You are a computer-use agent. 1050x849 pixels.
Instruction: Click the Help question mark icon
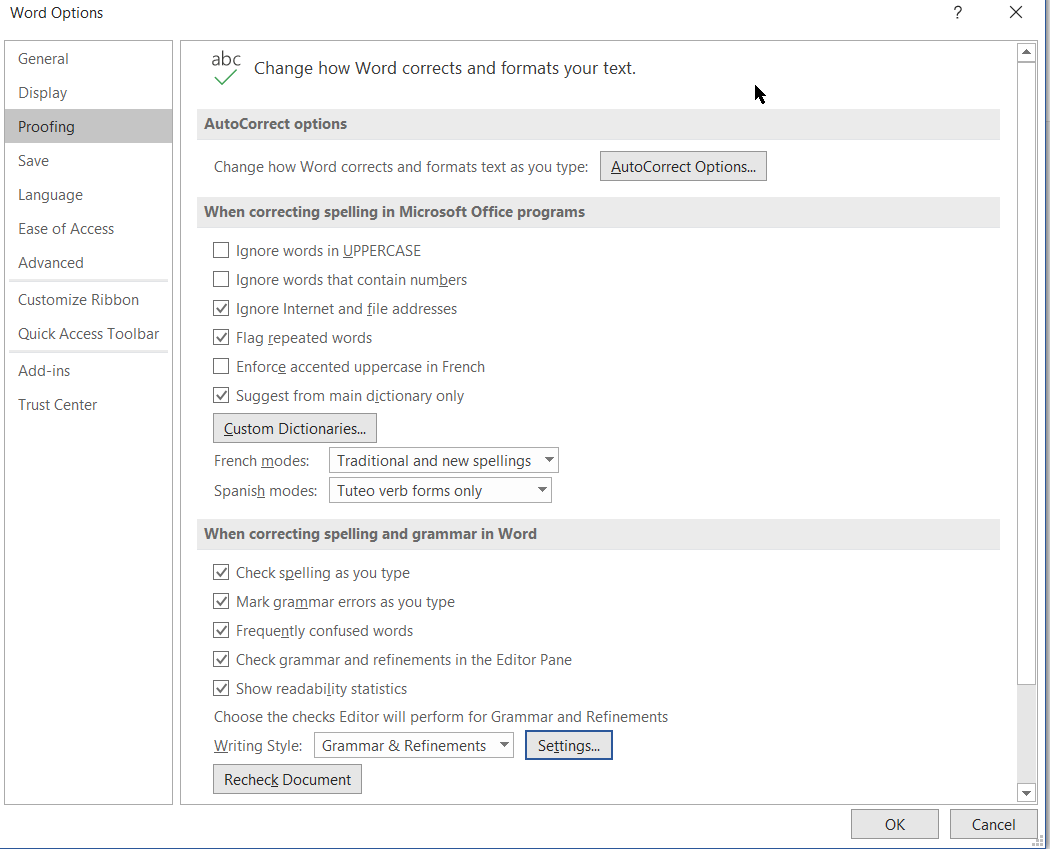(x=958, y=13)
